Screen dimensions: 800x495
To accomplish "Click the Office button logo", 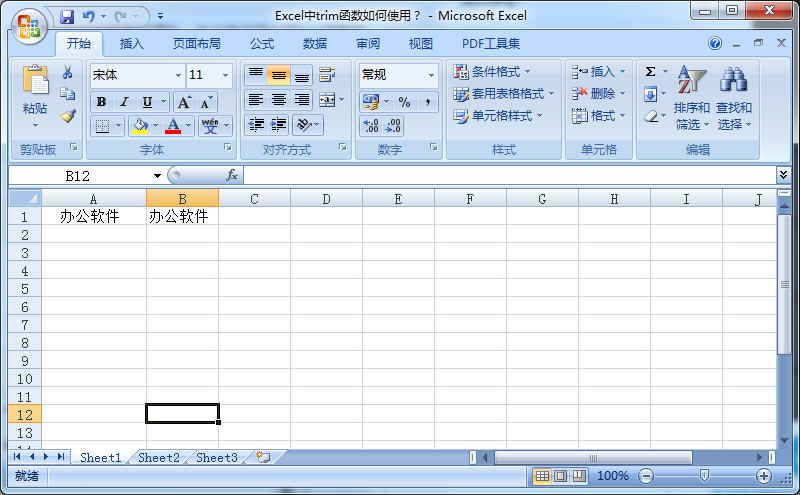I will click(29, 27).
